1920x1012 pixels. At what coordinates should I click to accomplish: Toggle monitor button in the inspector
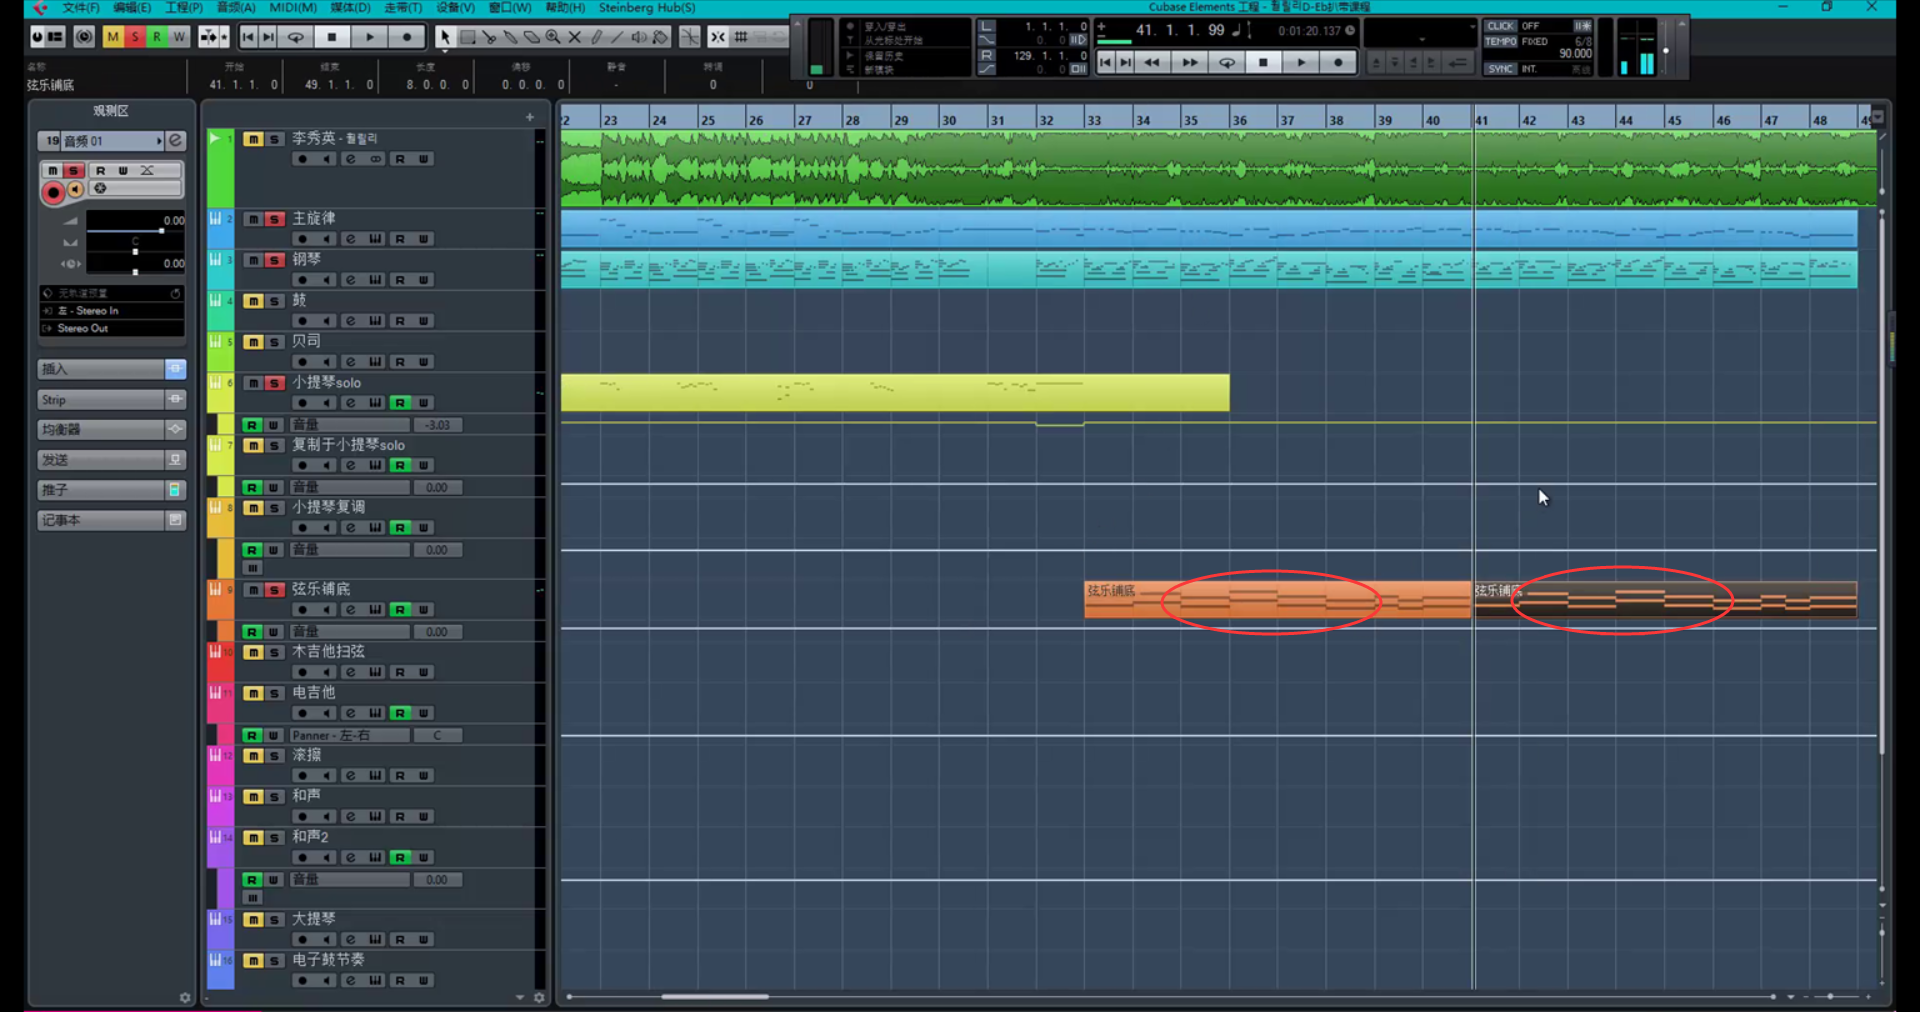(x=76, y=189)
